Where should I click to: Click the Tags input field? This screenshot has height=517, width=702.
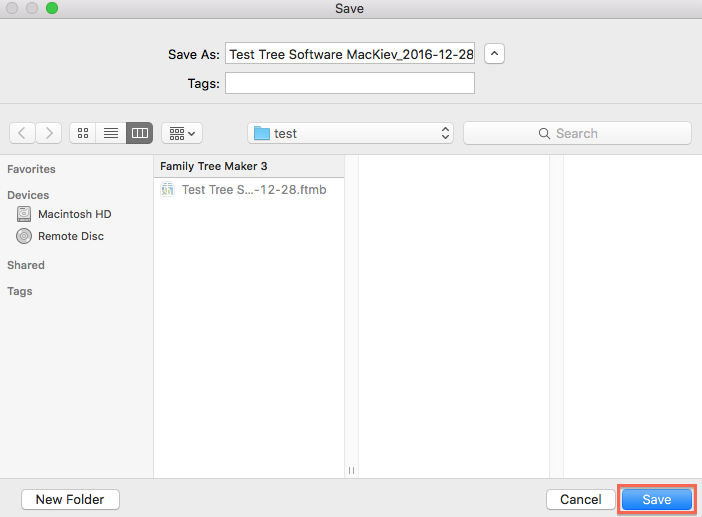tap(350, 83)
